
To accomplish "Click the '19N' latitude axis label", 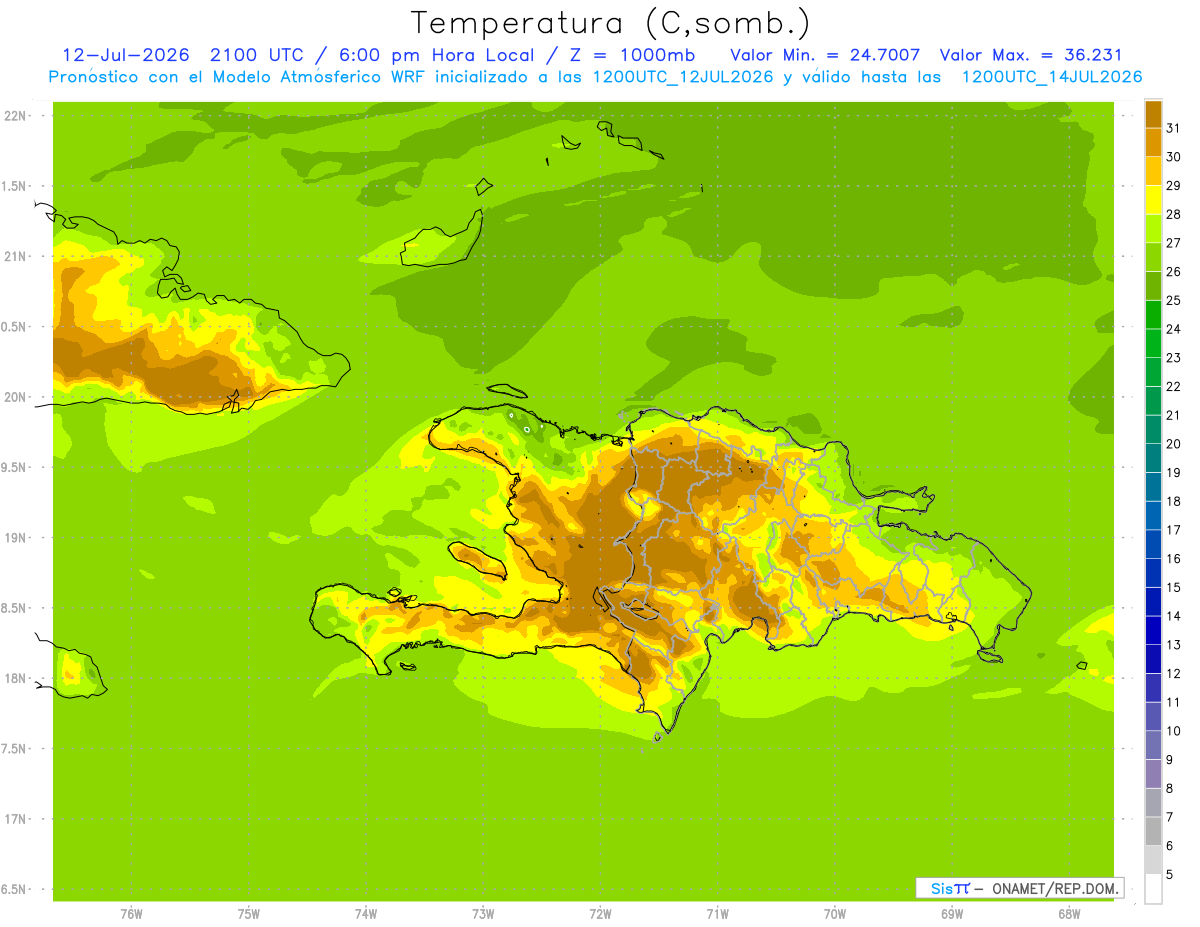I will click(x=14, y=538).
